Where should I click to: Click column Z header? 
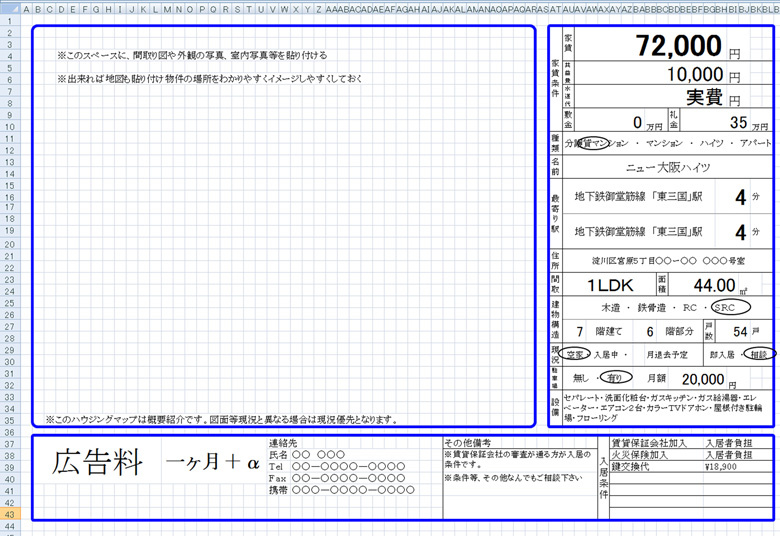[x=318, y=10]
